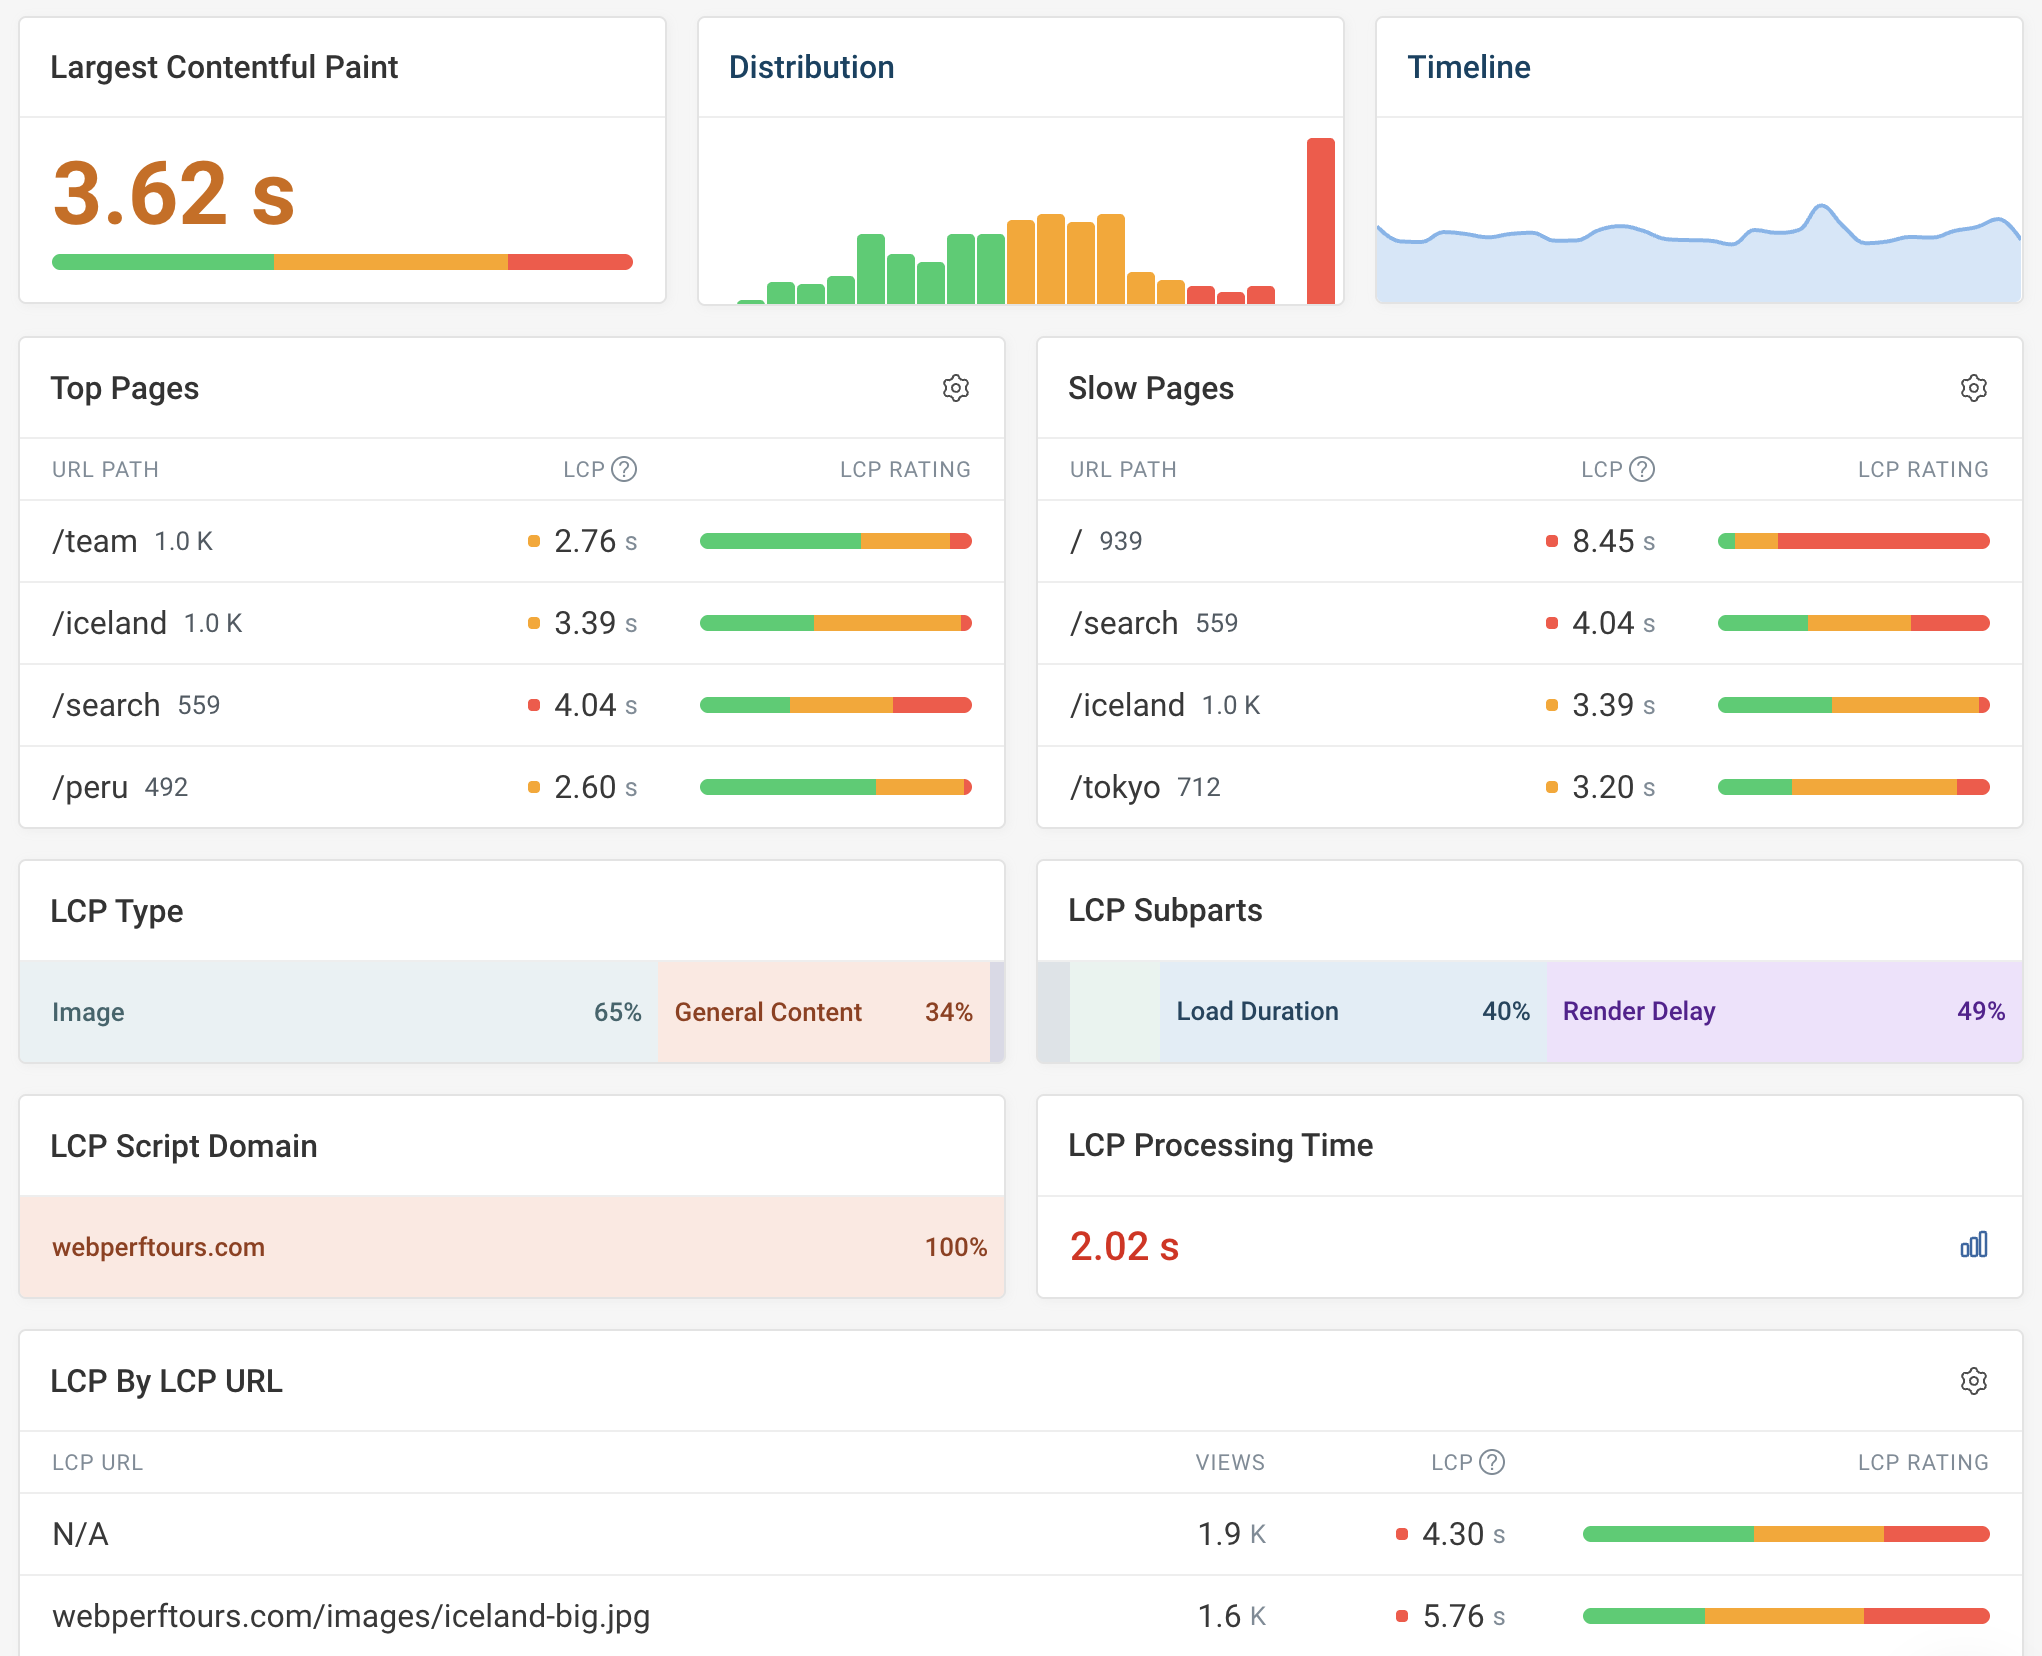2042x1656 pixels.
Task: Click the 3.62 s LCP rating bar
Action: click(x=342, y=262)
